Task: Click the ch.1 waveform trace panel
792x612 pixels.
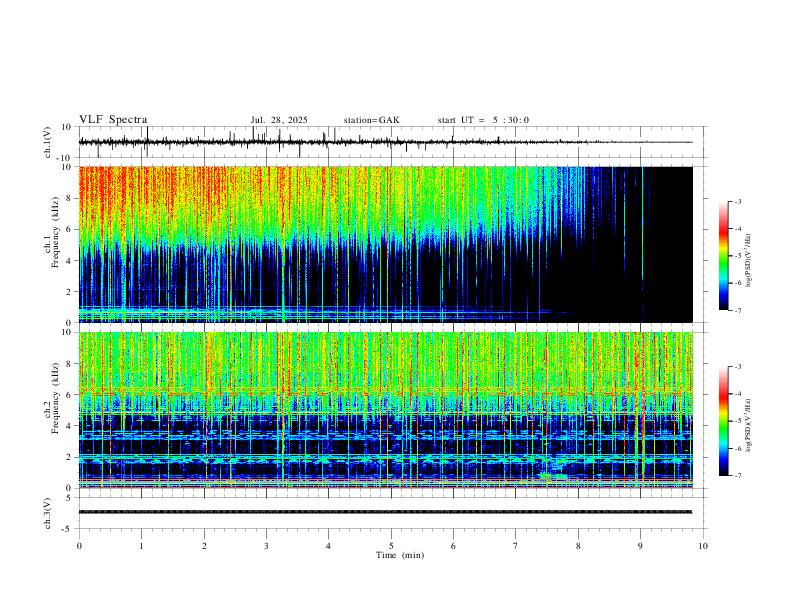Action: [x=391, y=142]
